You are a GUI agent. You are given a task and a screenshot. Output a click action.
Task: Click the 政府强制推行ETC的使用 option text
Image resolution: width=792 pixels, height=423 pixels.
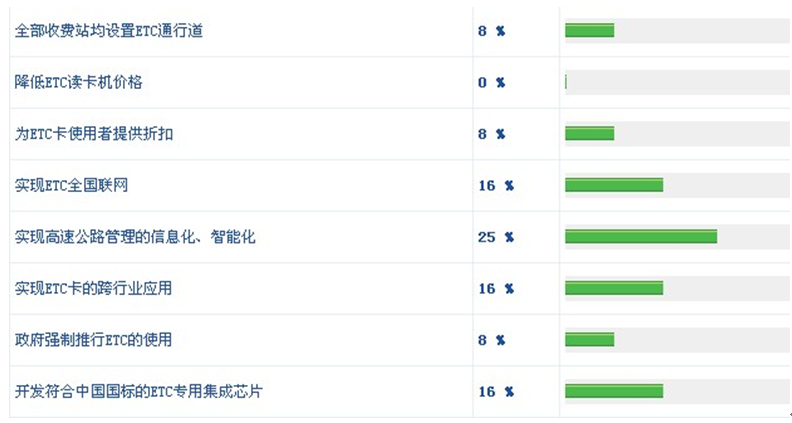(94, 340)
